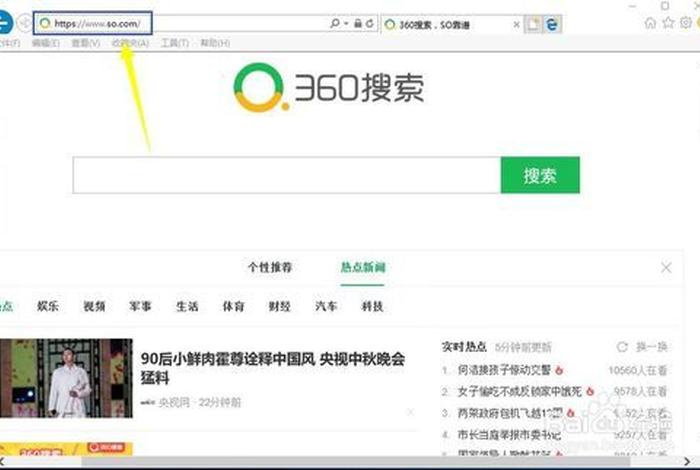Select the 生活 news category
Screen dimensions: 700x470
pyautogui.click(x=187, y=306)
